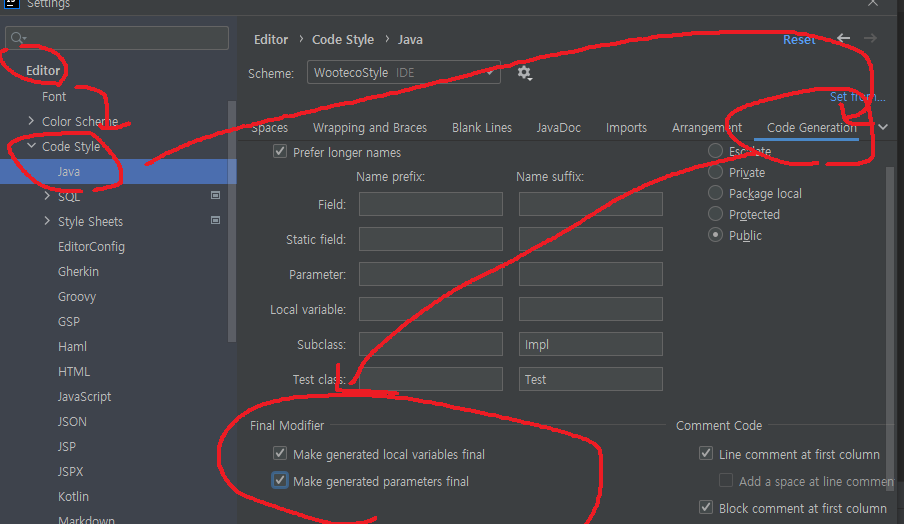Switch to the Imports tab
The height and width of the screenshot is (524, 904).
point(626,127)
